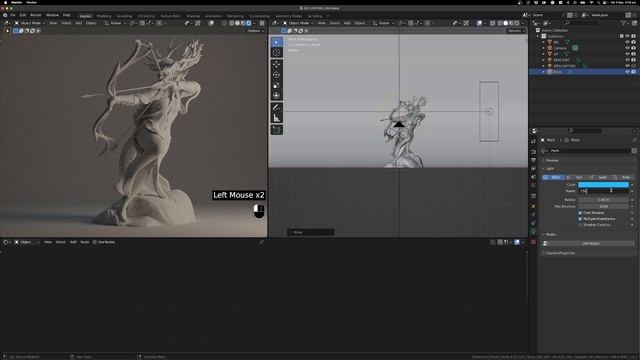Toggle render camera icon for Camera object
This screenshot has width=640, height=360.
633,48
